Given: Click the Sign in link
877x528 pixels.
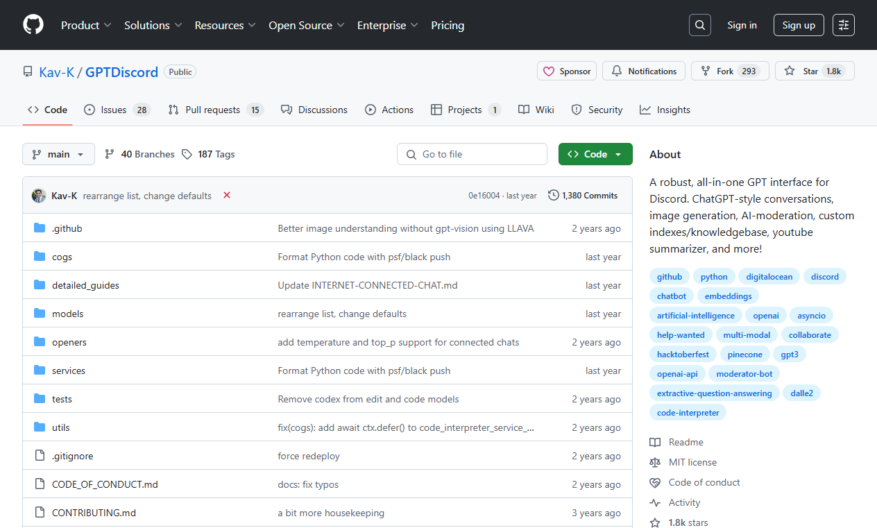Looking at the screenshot, I should coord(742,25).
